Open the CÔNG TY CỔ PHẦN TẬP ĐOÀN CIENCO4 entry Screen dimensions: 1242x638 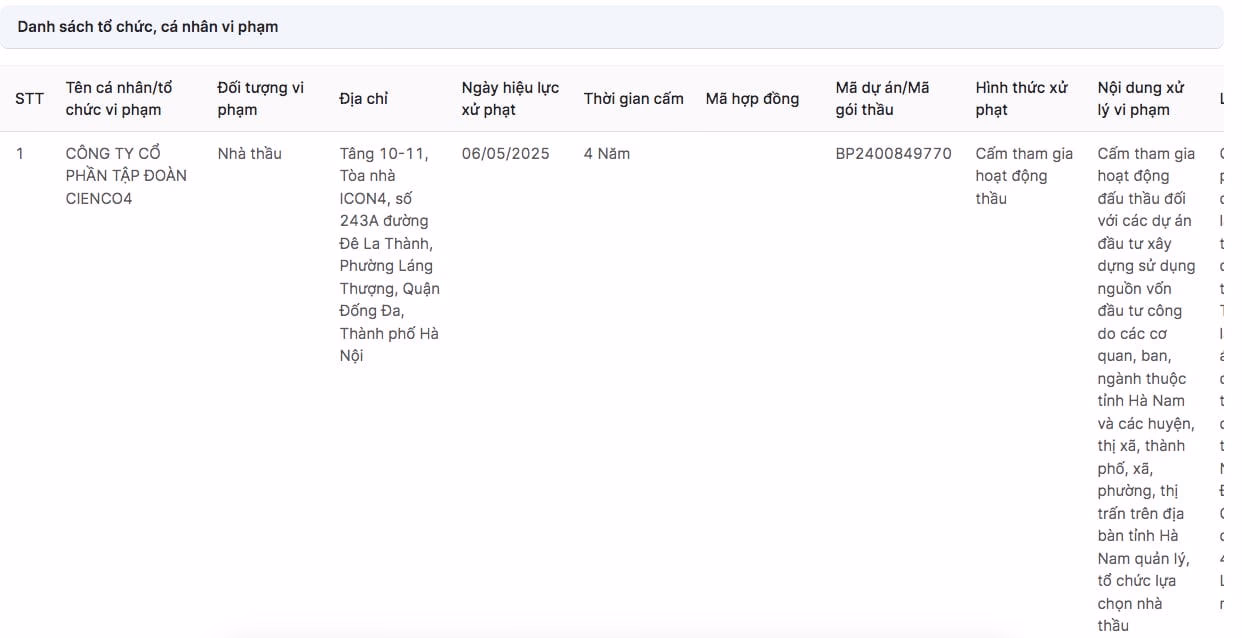(x=126, y=176)
